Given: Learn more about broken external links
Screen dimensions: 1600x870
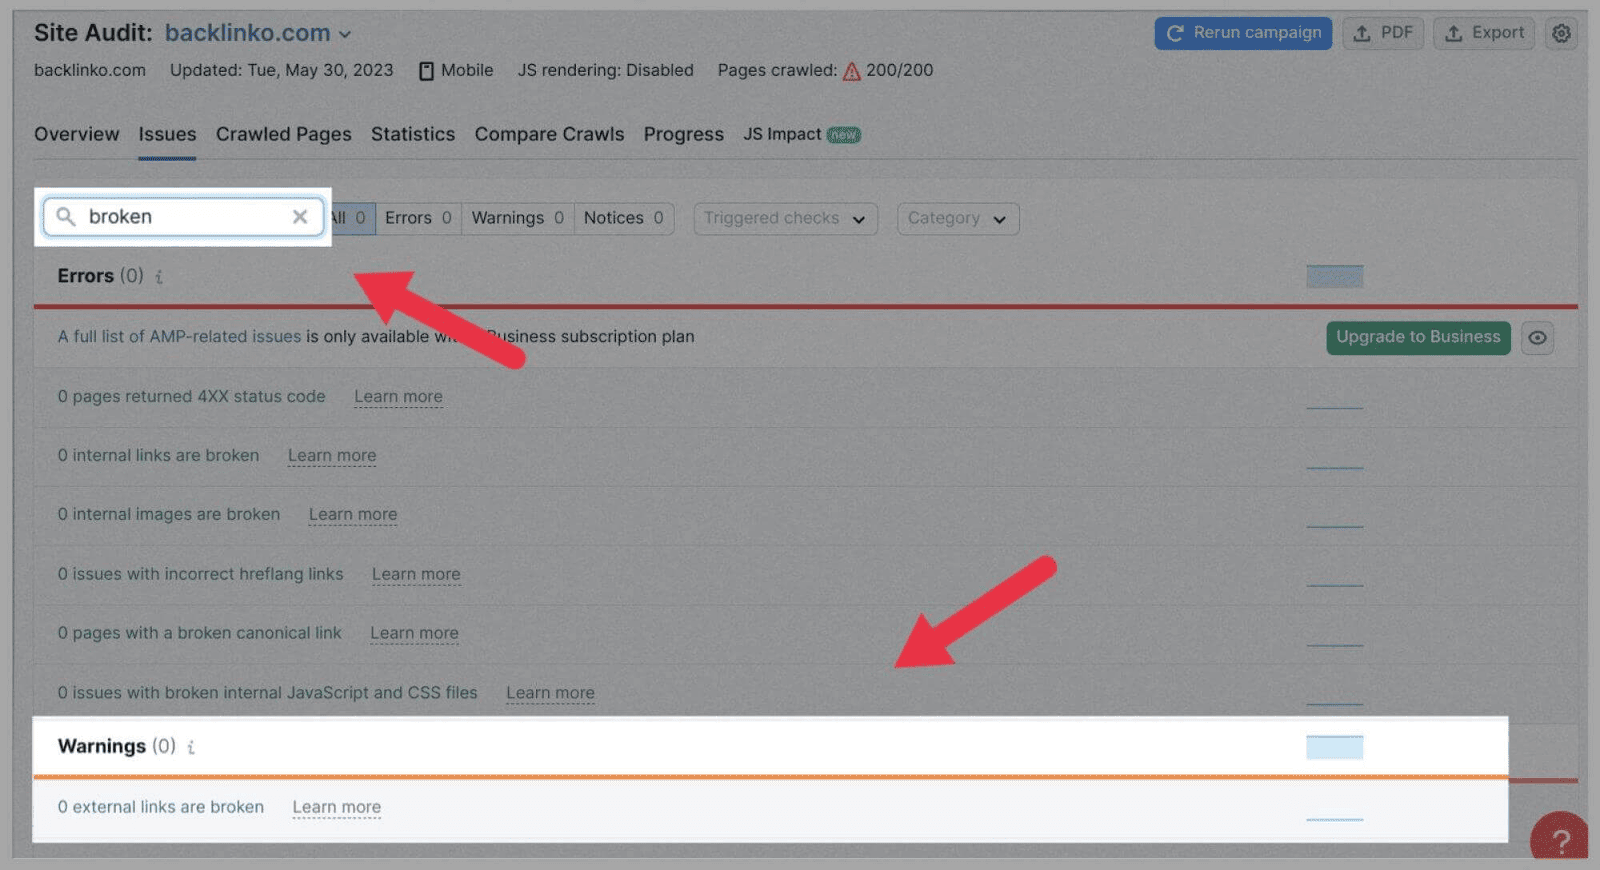Looking at the screenshot, I should pyautogui.click(x=337, y=808).
